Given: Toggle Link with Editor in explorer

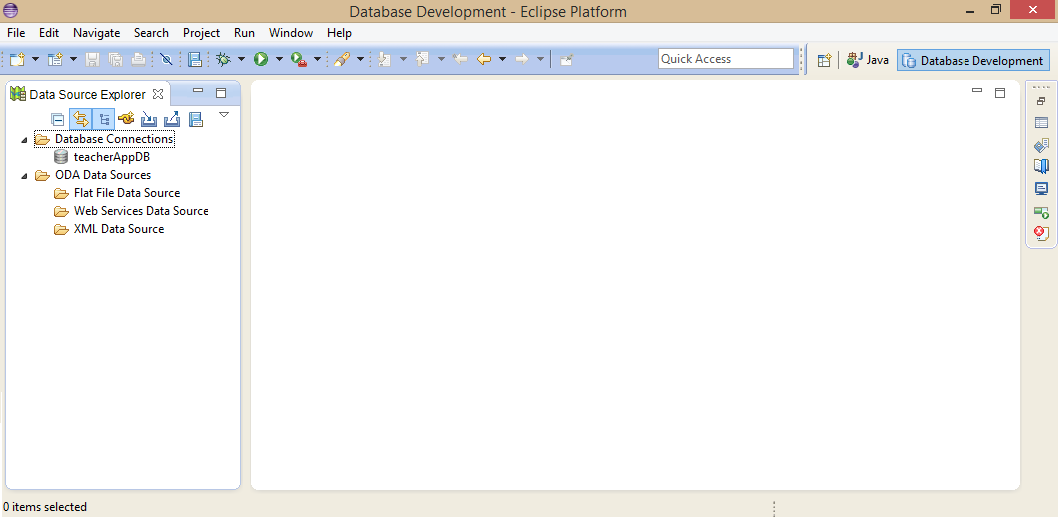Looking at the screenshot, I should click(80, 119).
